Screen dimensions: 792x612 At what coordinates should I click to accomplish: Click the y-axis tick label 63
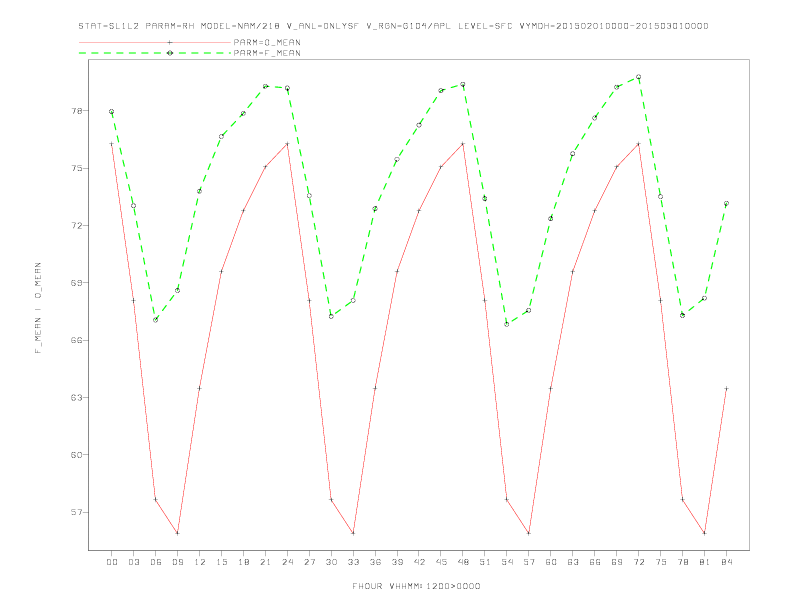click(x=77, y=397)
